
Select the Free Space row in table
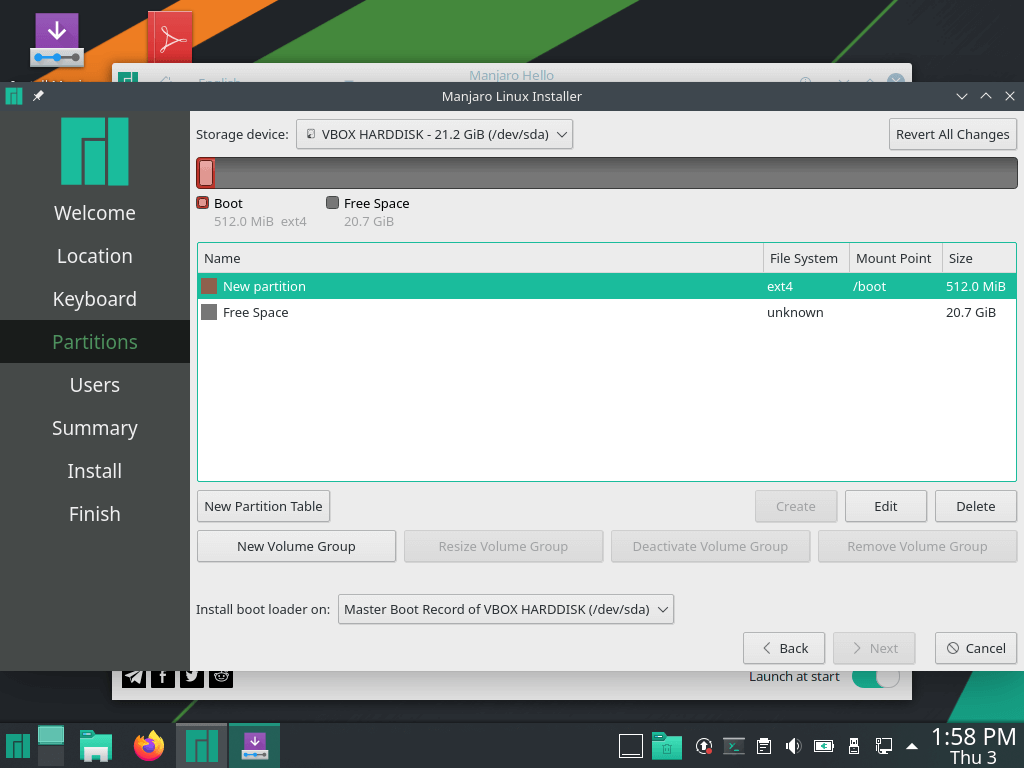tap(607, 312)
